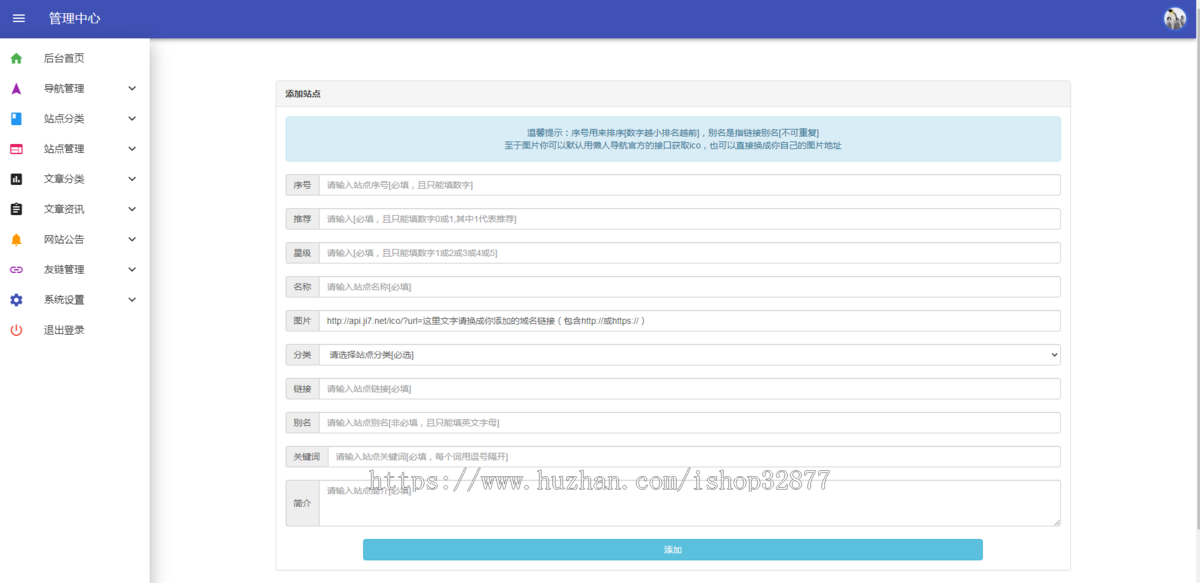This screenshot has height=583, width=1200.
Task: Click the 别名 field label
Action: coord(302,423)
